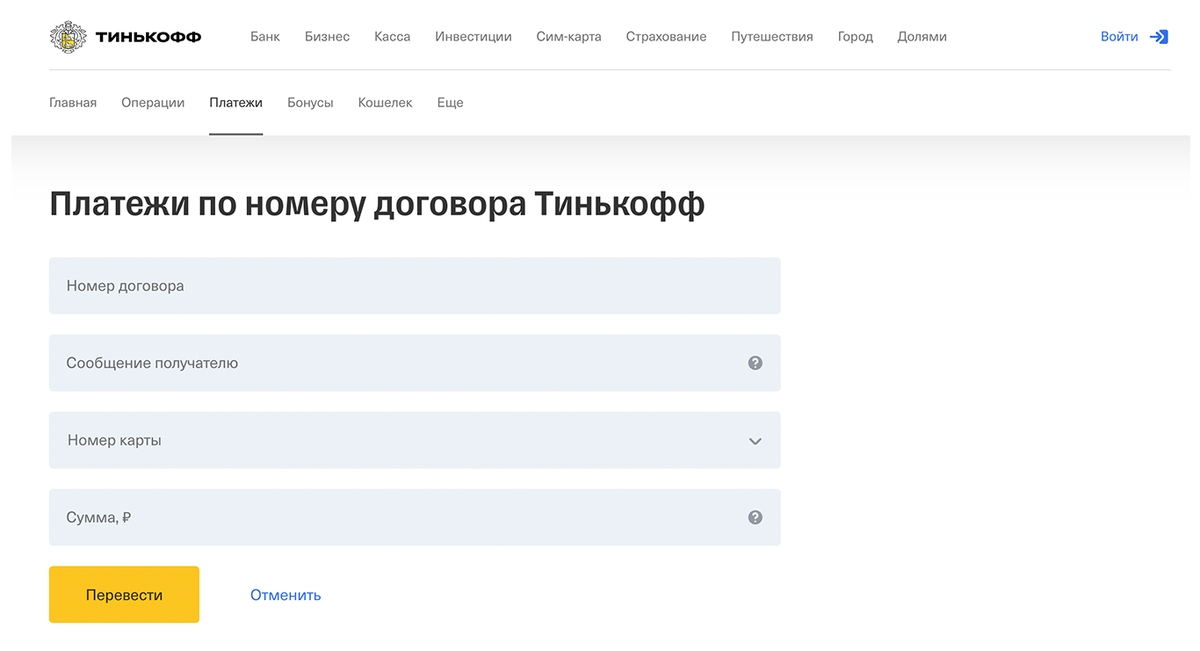Go to Касса in top navigation

(x=392, y=37)
